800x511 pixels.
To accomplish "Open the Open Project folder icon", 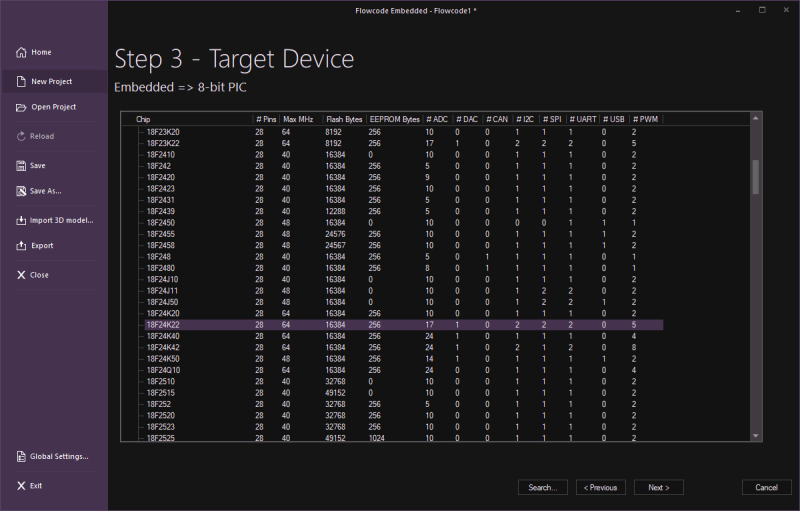I will (21, 107).
